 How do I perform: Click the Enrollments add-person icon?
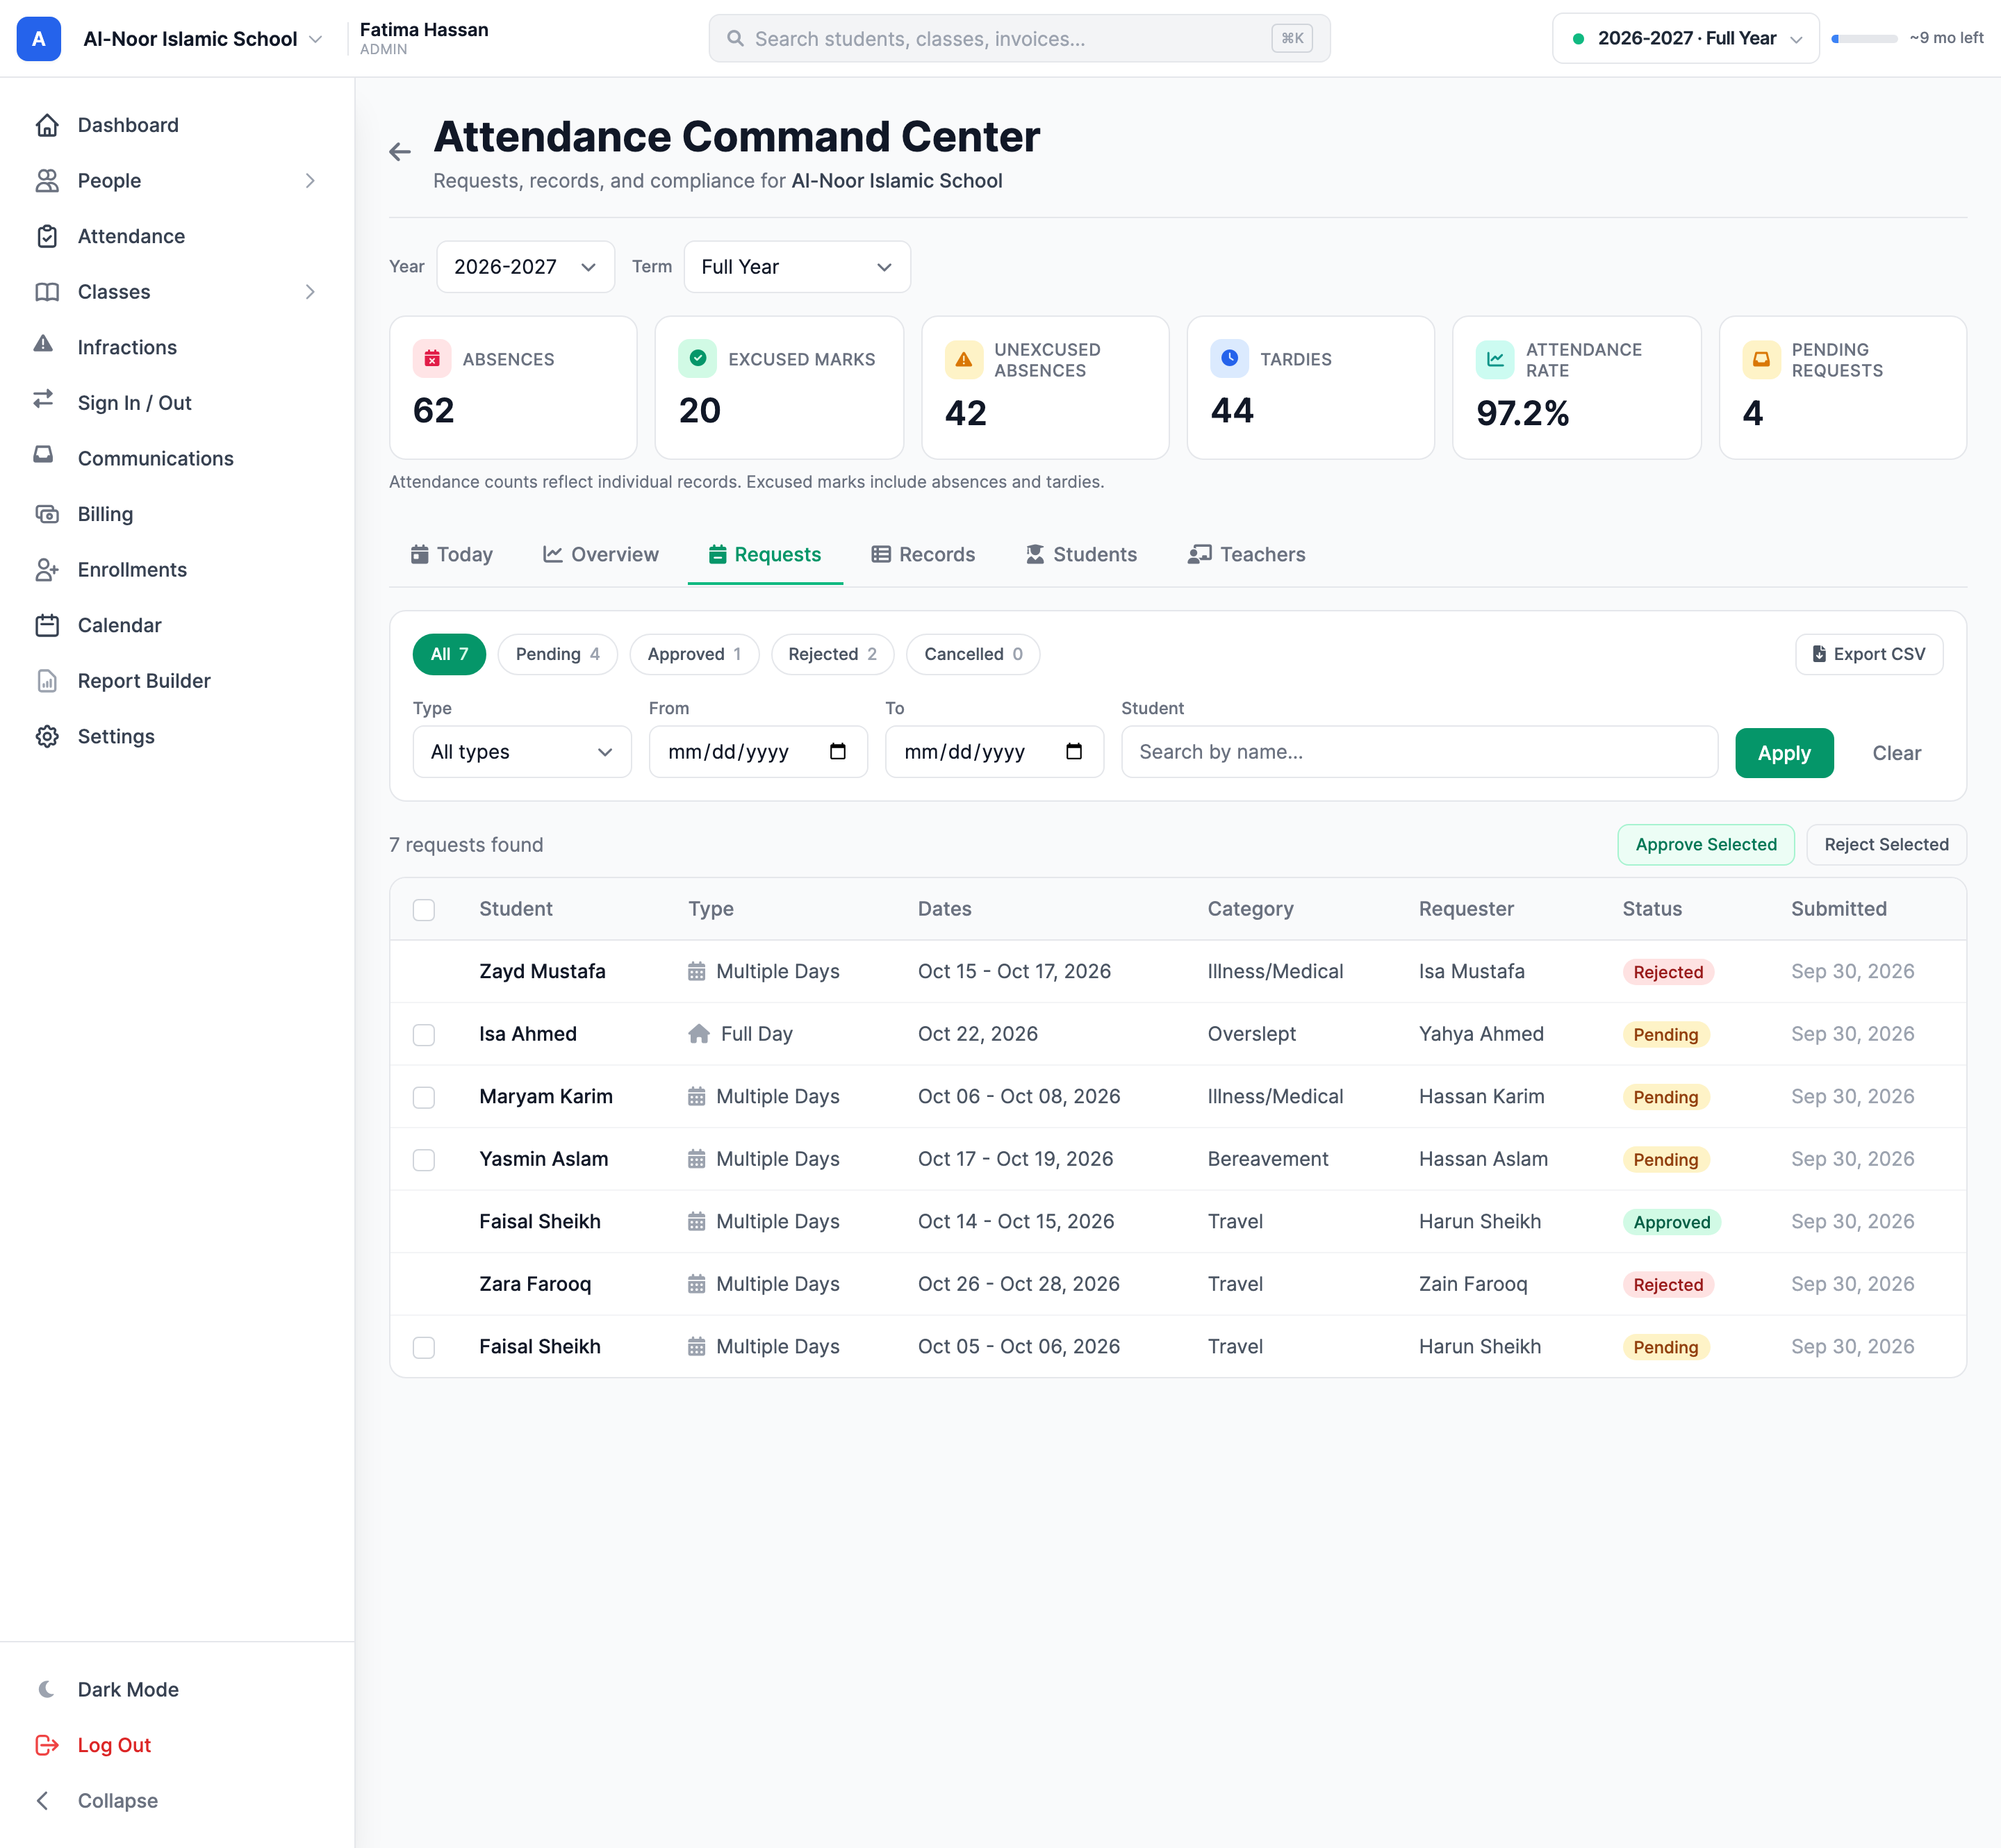pyautogui.click(x=47, y=570)
